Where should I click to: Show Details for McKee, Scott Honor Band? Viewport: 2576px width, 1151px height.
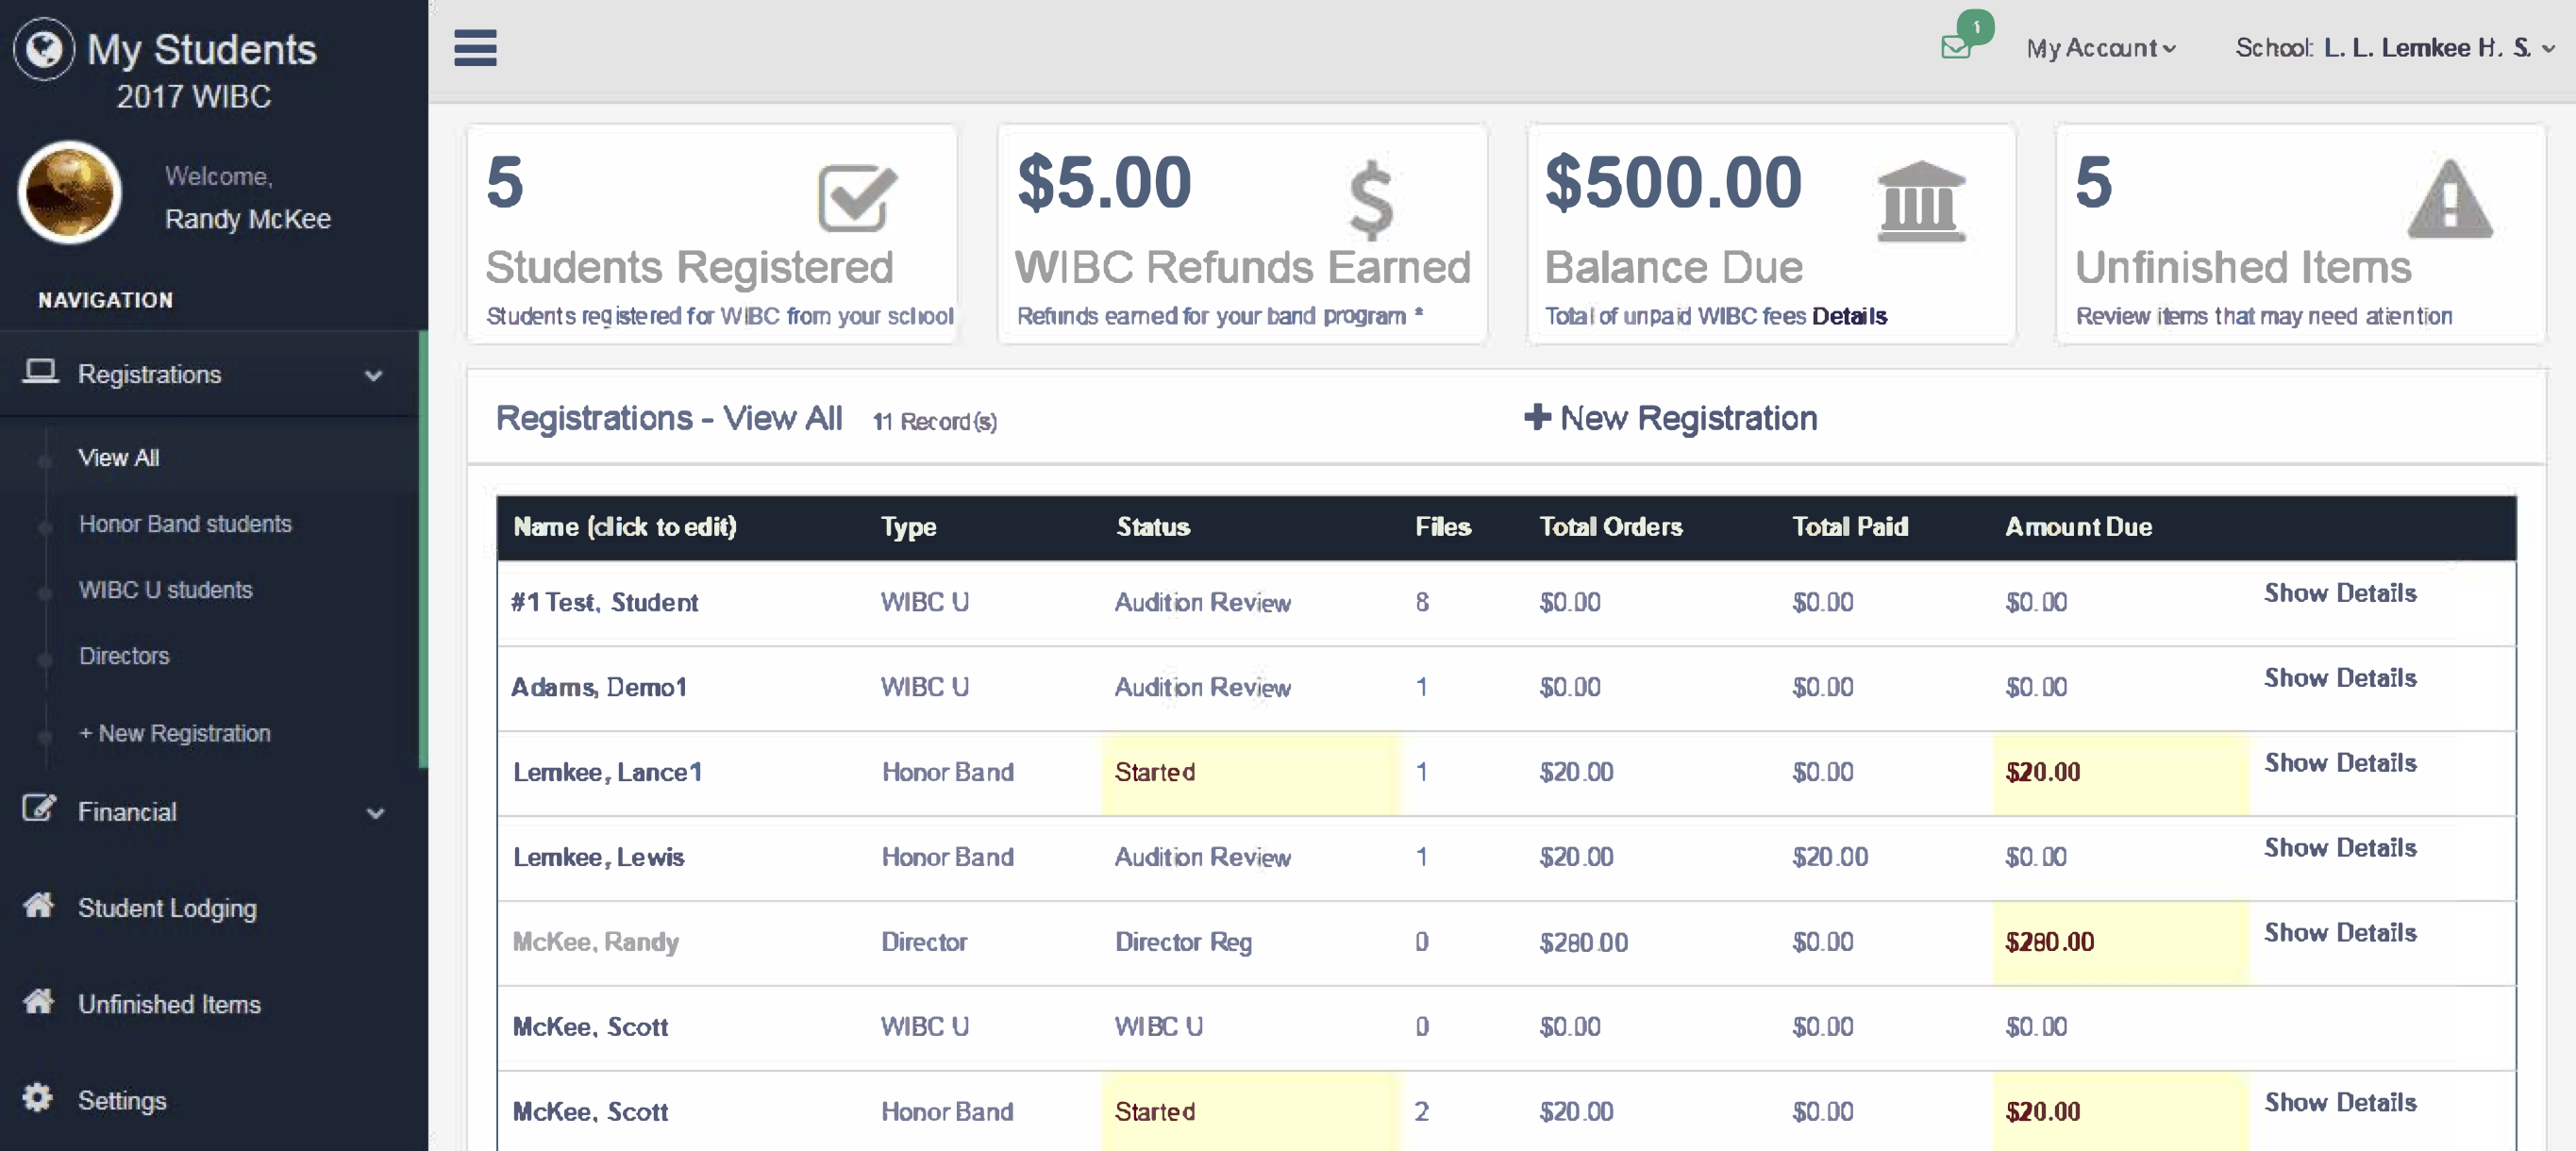(2340, 1103)
